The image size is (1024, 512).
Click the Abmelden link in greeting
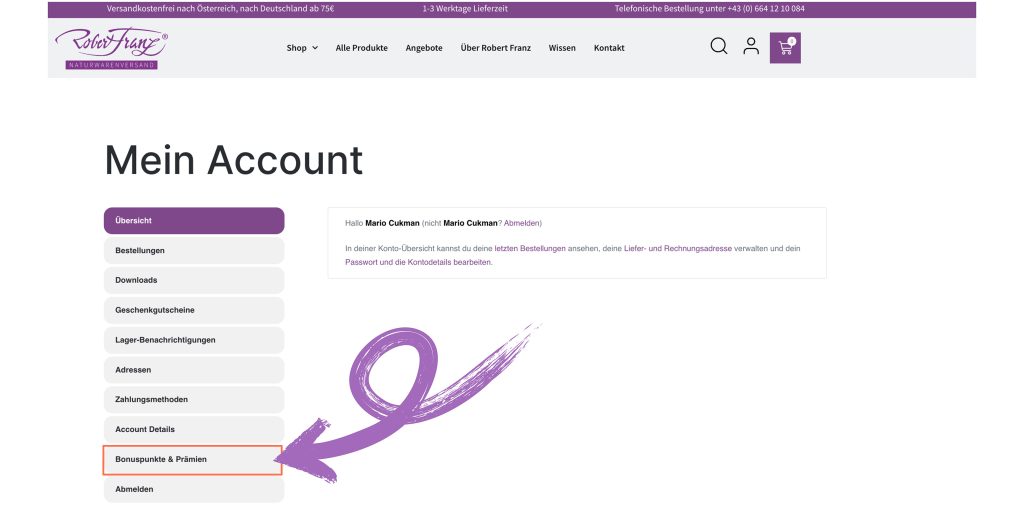522,223
